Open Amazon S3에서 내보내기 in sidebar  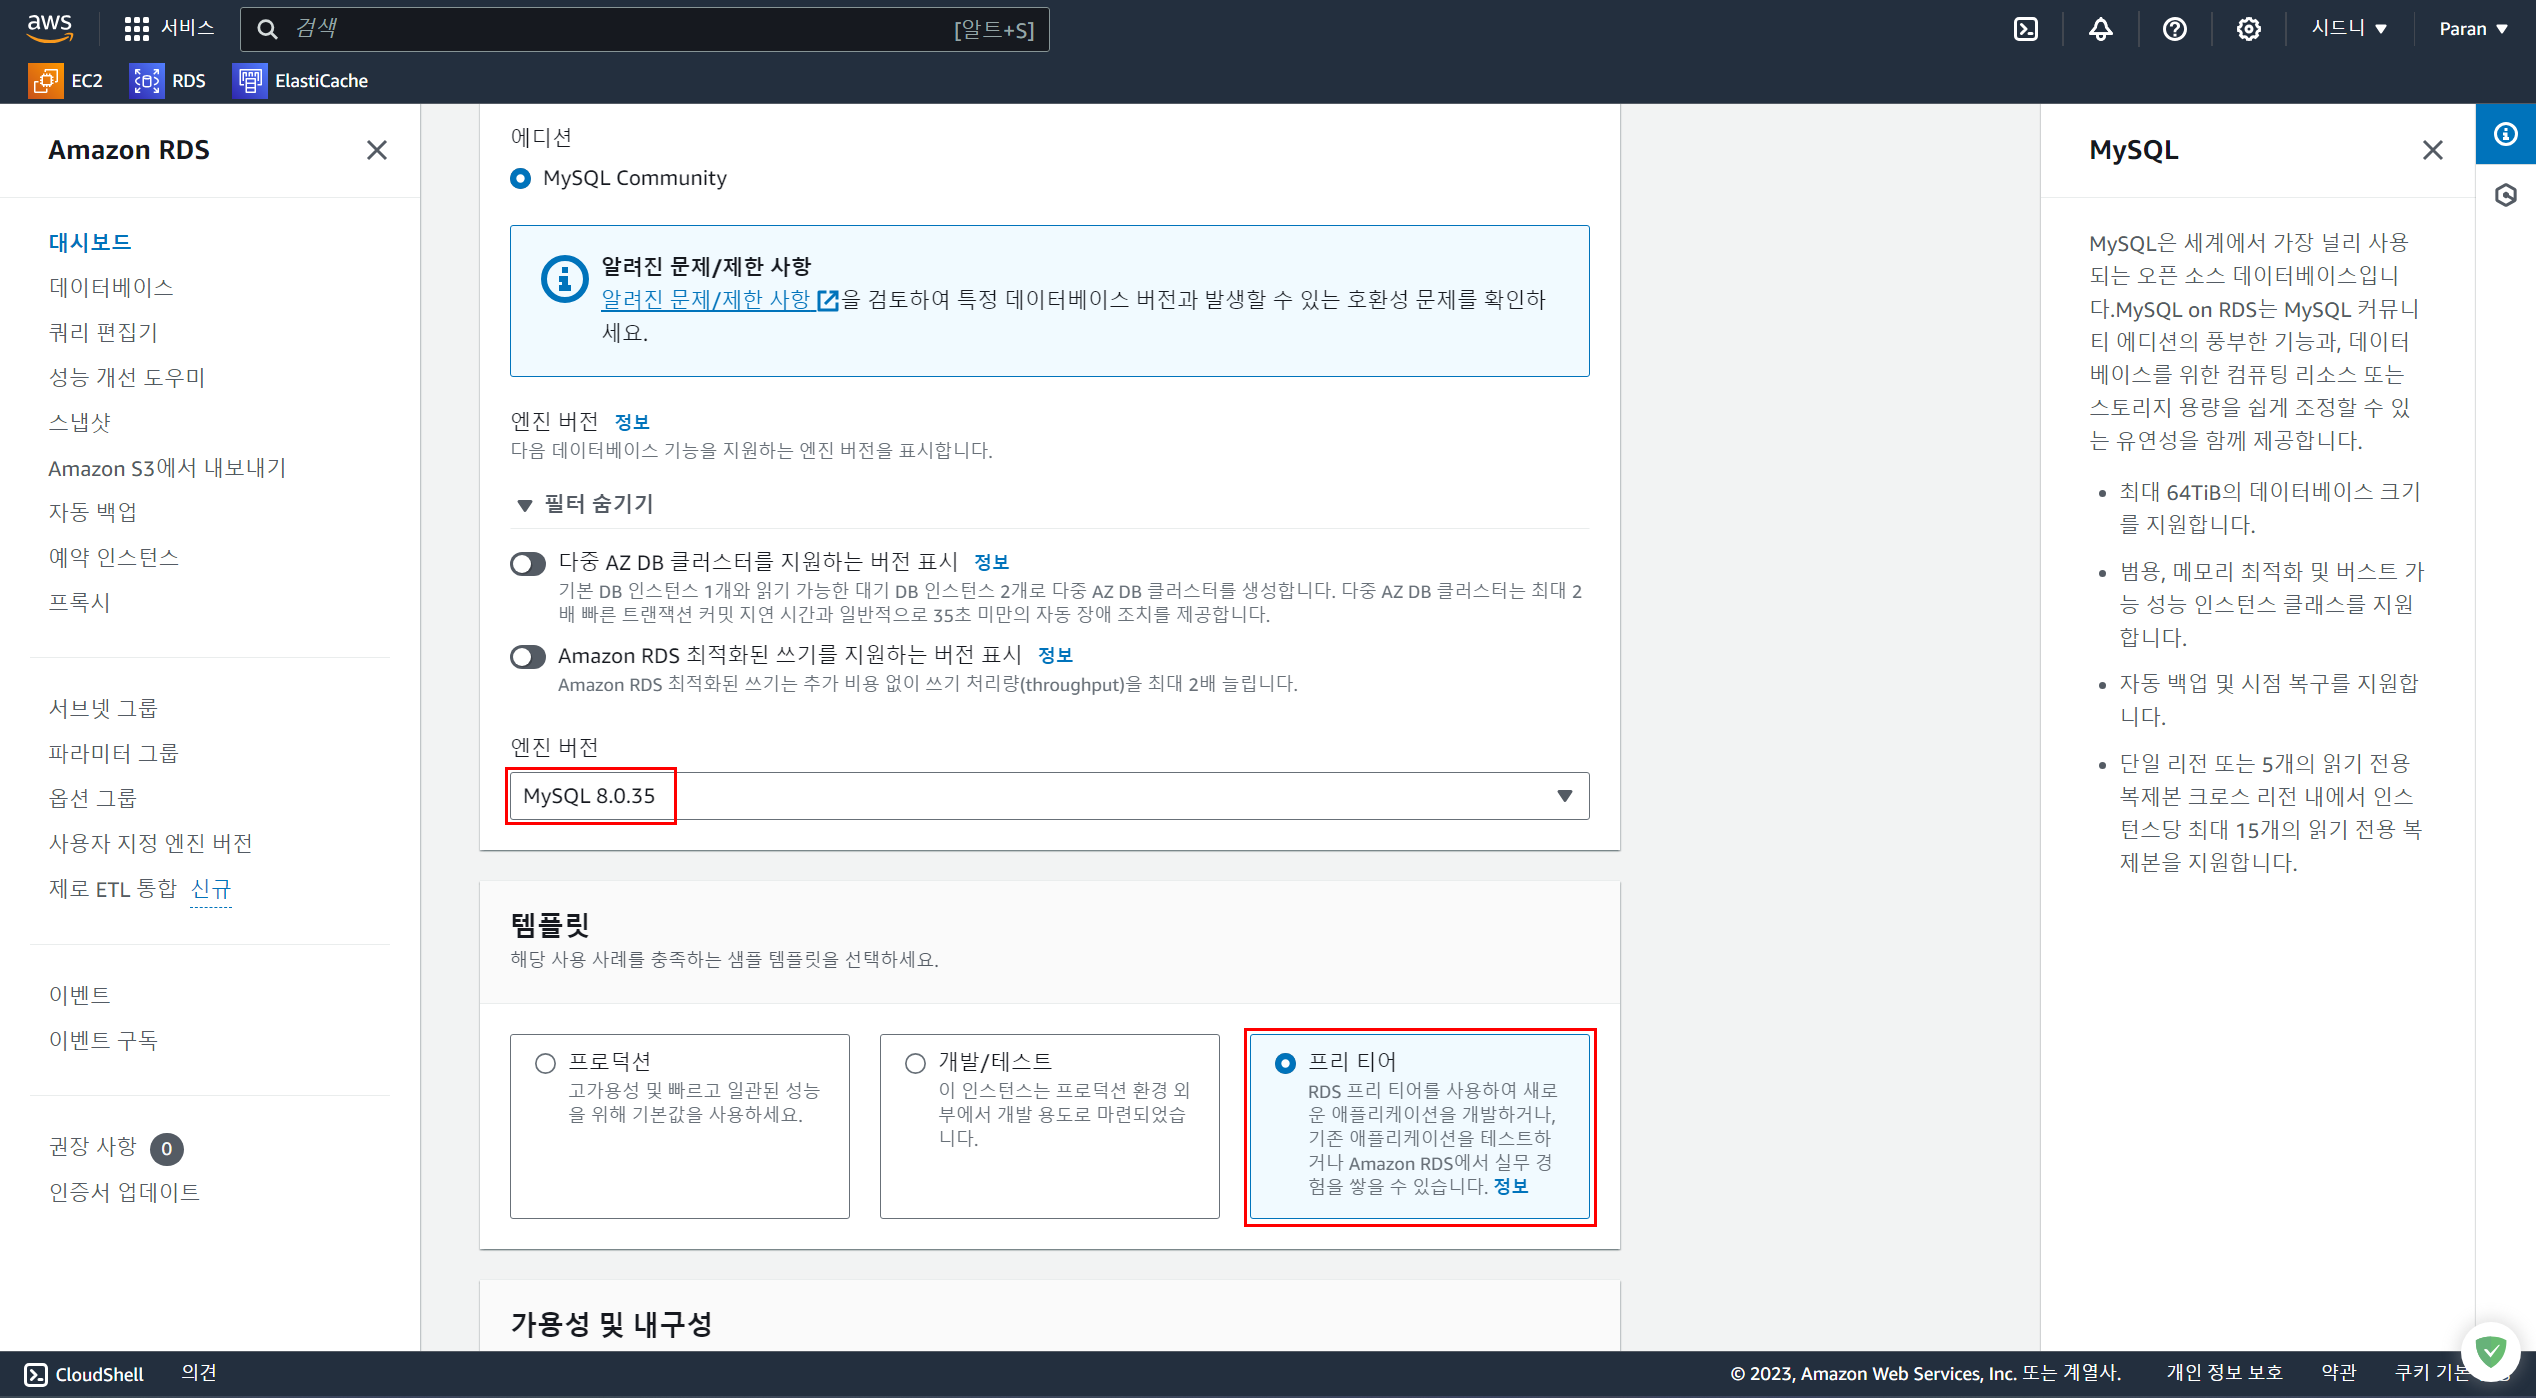coord(167,468)
